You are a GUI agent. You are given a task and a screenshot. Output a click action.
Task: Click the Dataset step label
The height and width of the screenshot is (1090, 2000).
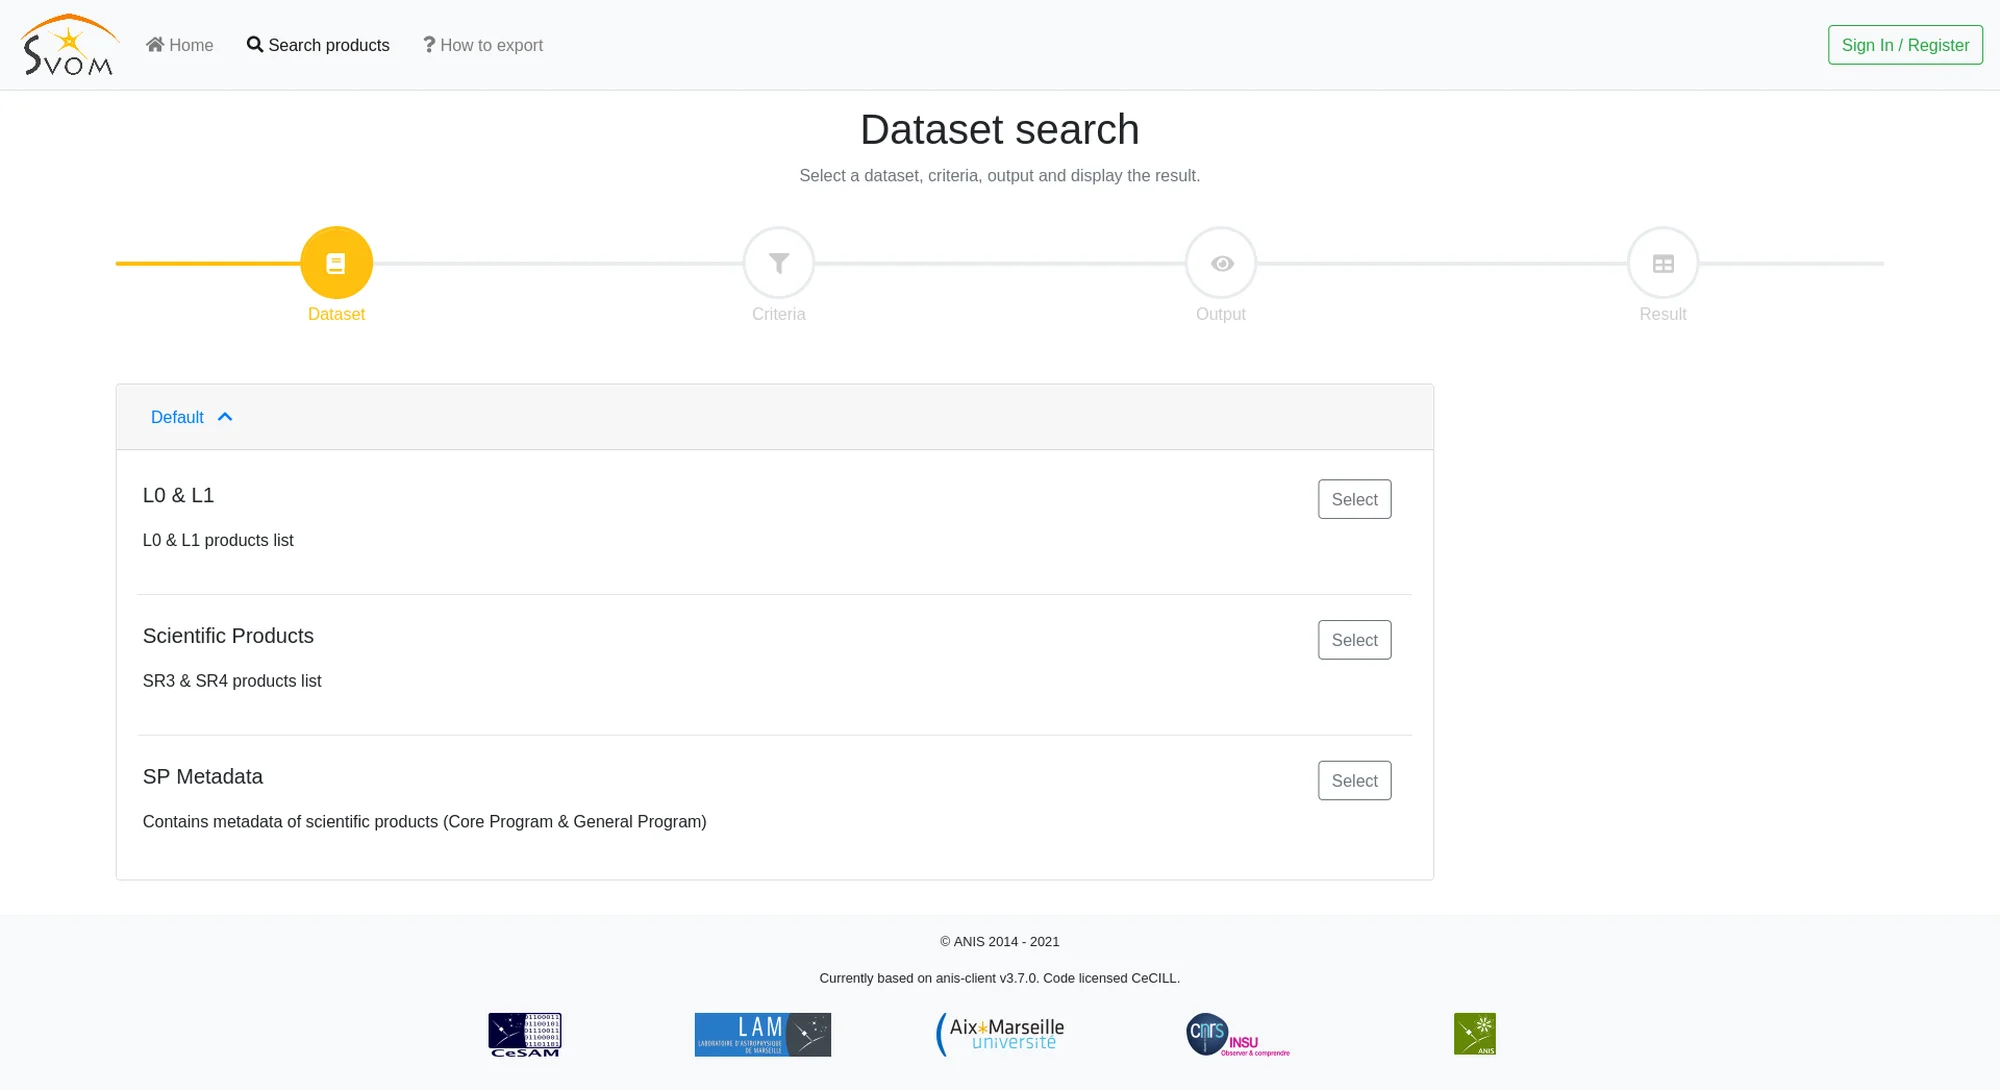(x=336, y=314)
